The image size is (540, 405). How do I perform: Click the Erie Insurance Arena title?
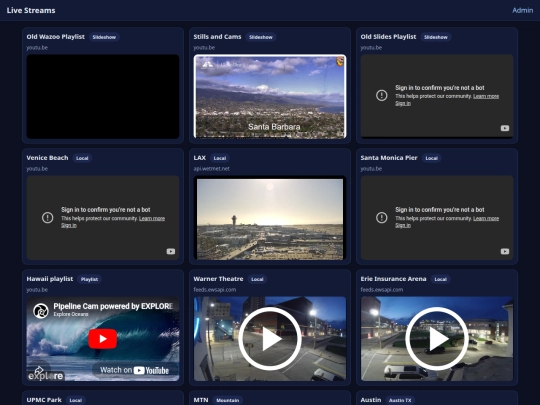(393, 279)
